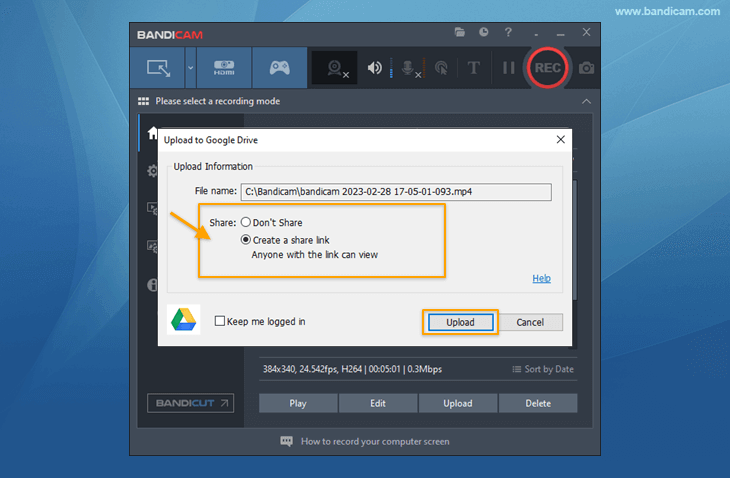
Task: Collapse the recording mode panel chevron
Action: click(586, 101)
